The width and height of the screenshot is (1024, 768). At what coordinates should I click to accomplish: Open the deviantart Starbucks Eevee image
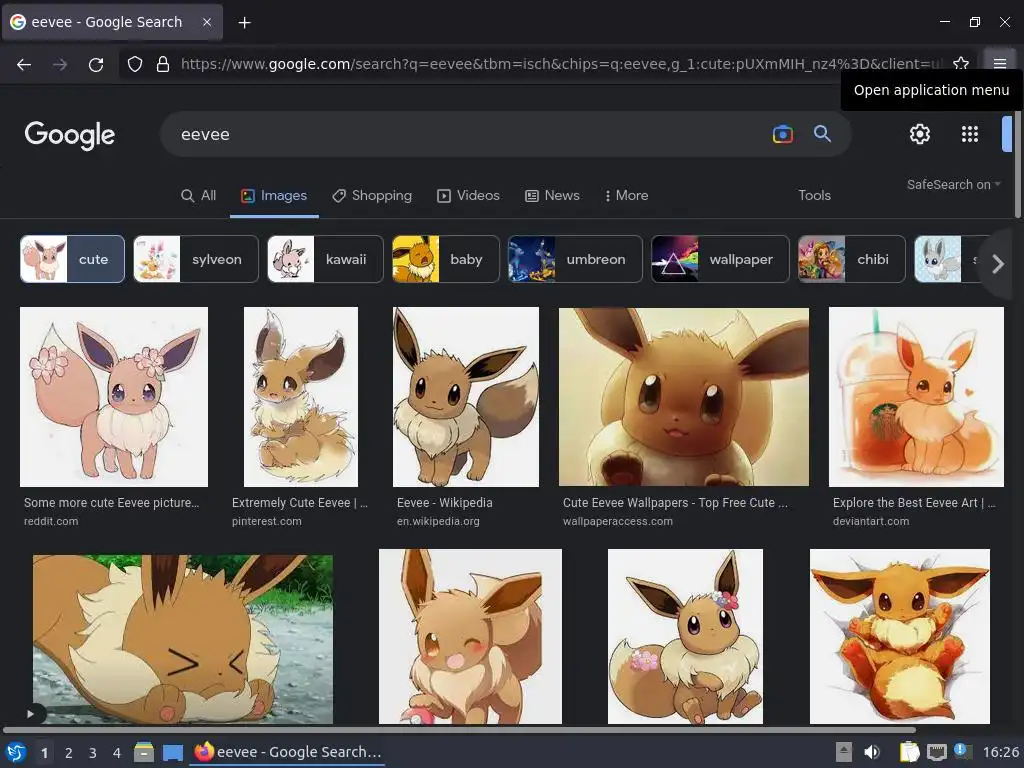(x=916, y=396)
